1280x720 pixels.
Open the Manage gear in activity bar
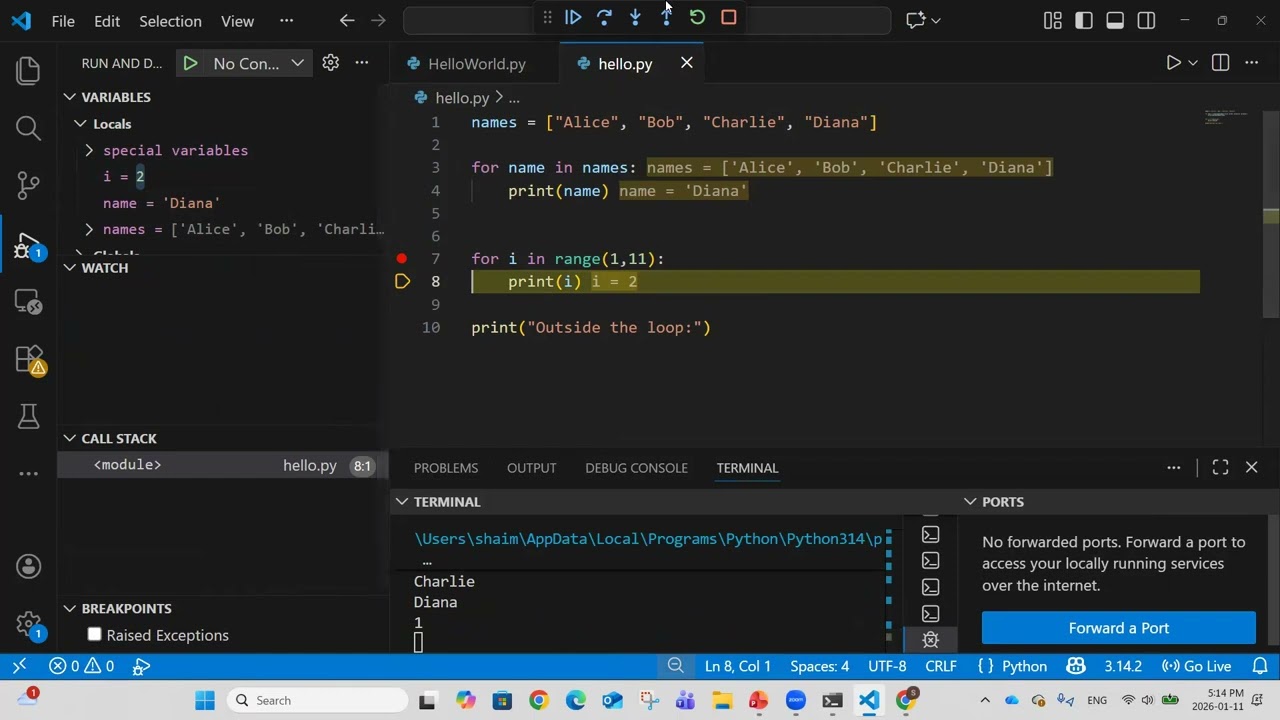coord(28,626)
